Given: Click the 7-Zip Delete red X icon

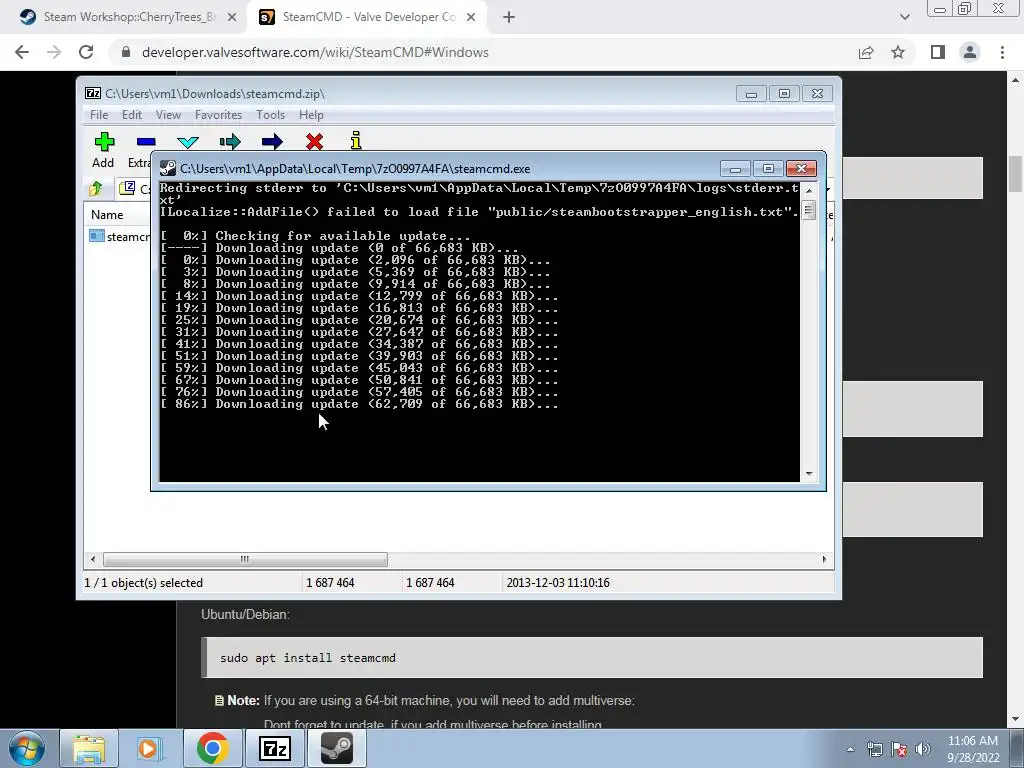Looking at the screenshot, I should [314, 142].
